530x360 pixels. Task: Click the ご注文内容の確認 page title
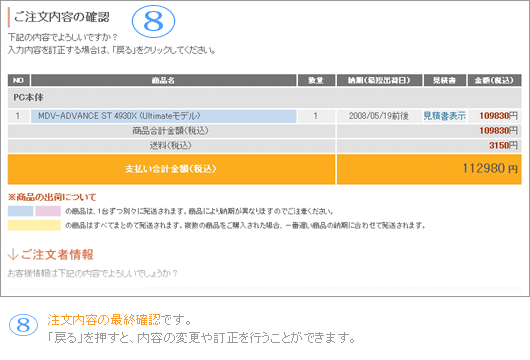(x=62, y=17)
